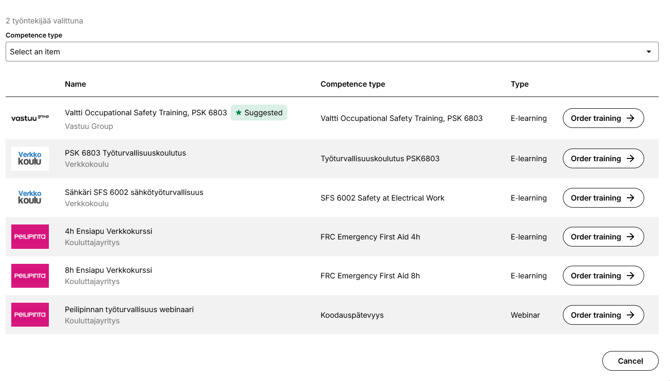The height and width of the screenshot is (381, 670).
Task: Click '2 työntekijää valittuna' text
Action: 44,21
